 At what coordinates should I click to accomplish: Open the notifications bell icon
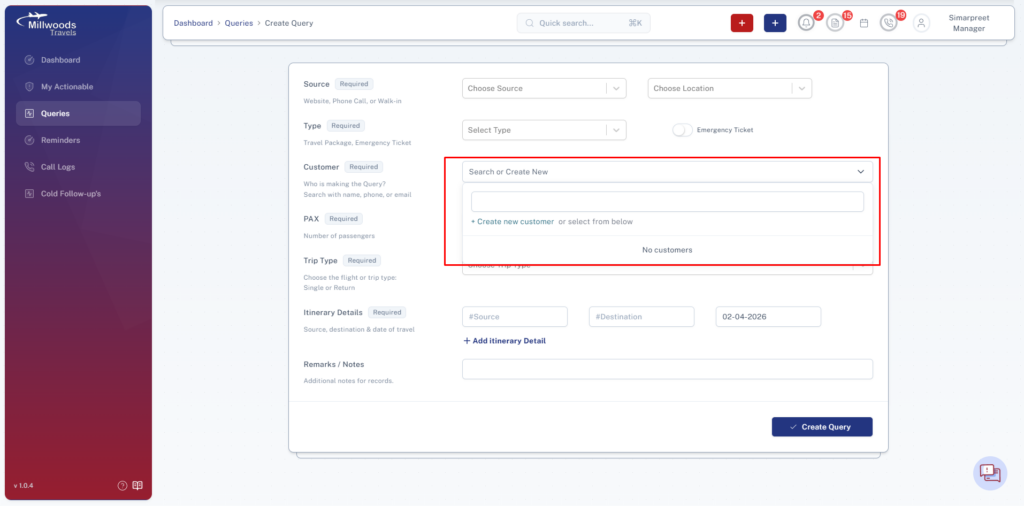(x=807, y=23)
